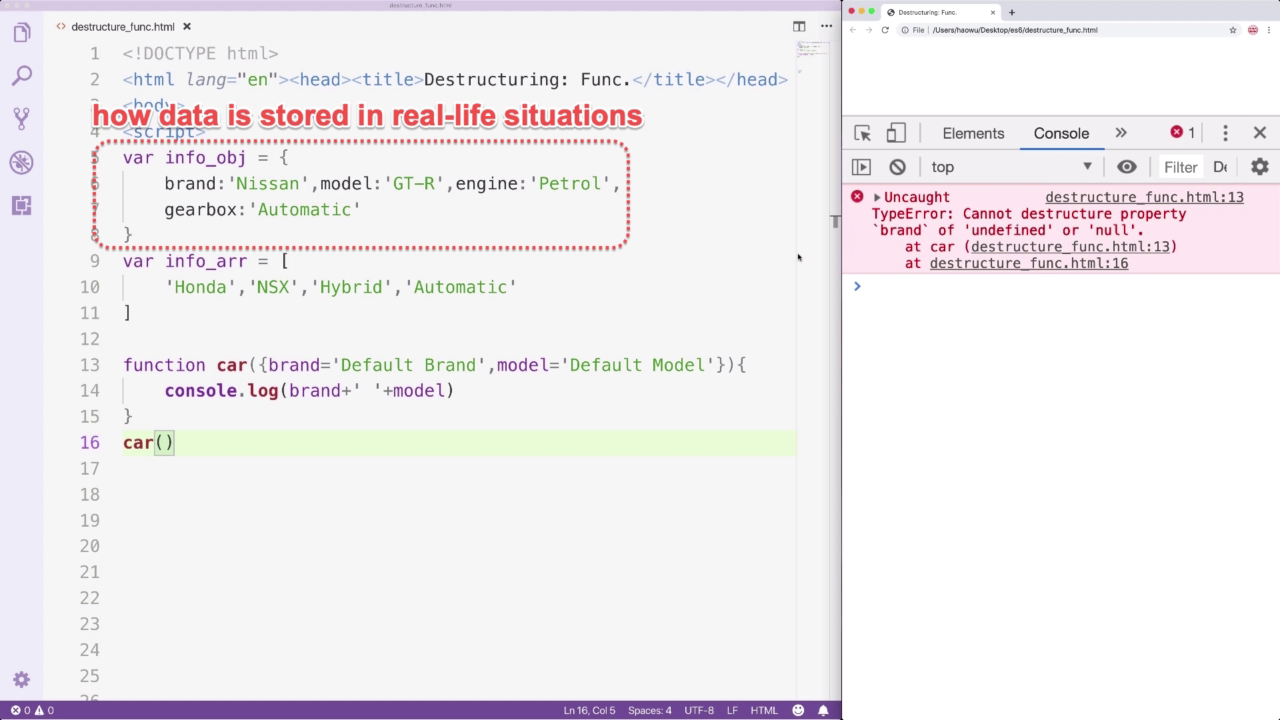This screenshot has width=1280, height=720.
Task: Click the errors and warnings status indicator
Action: tap(32, 711)
